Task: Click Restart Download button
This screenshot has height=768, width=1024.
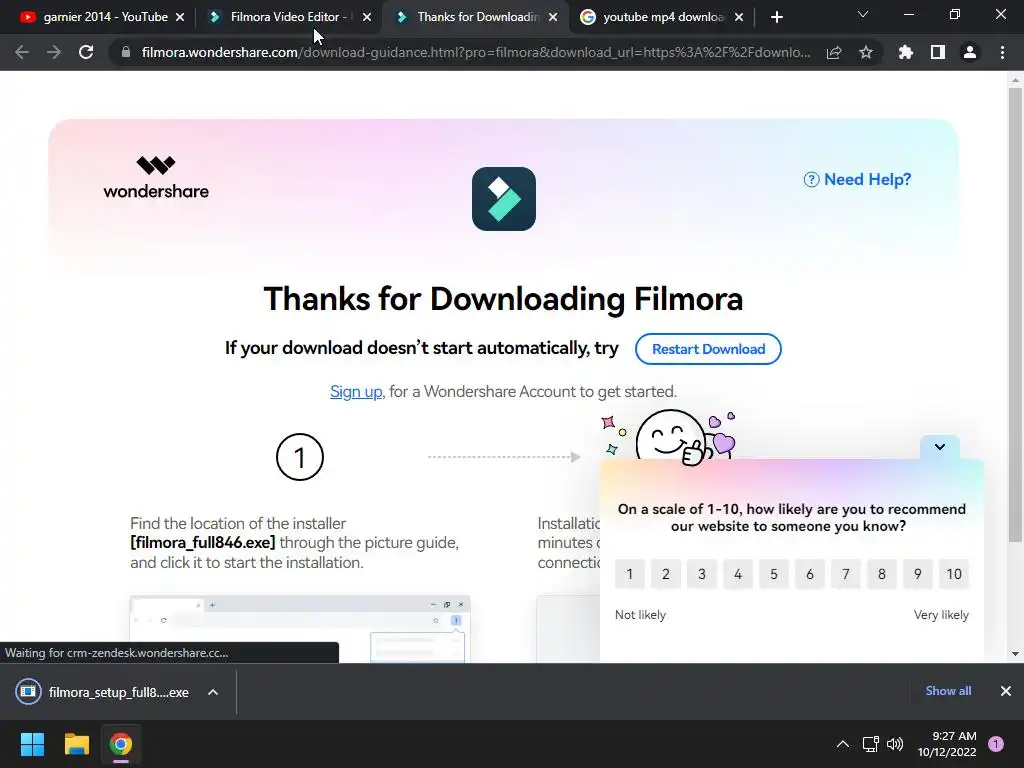Action: click(708, 349)
